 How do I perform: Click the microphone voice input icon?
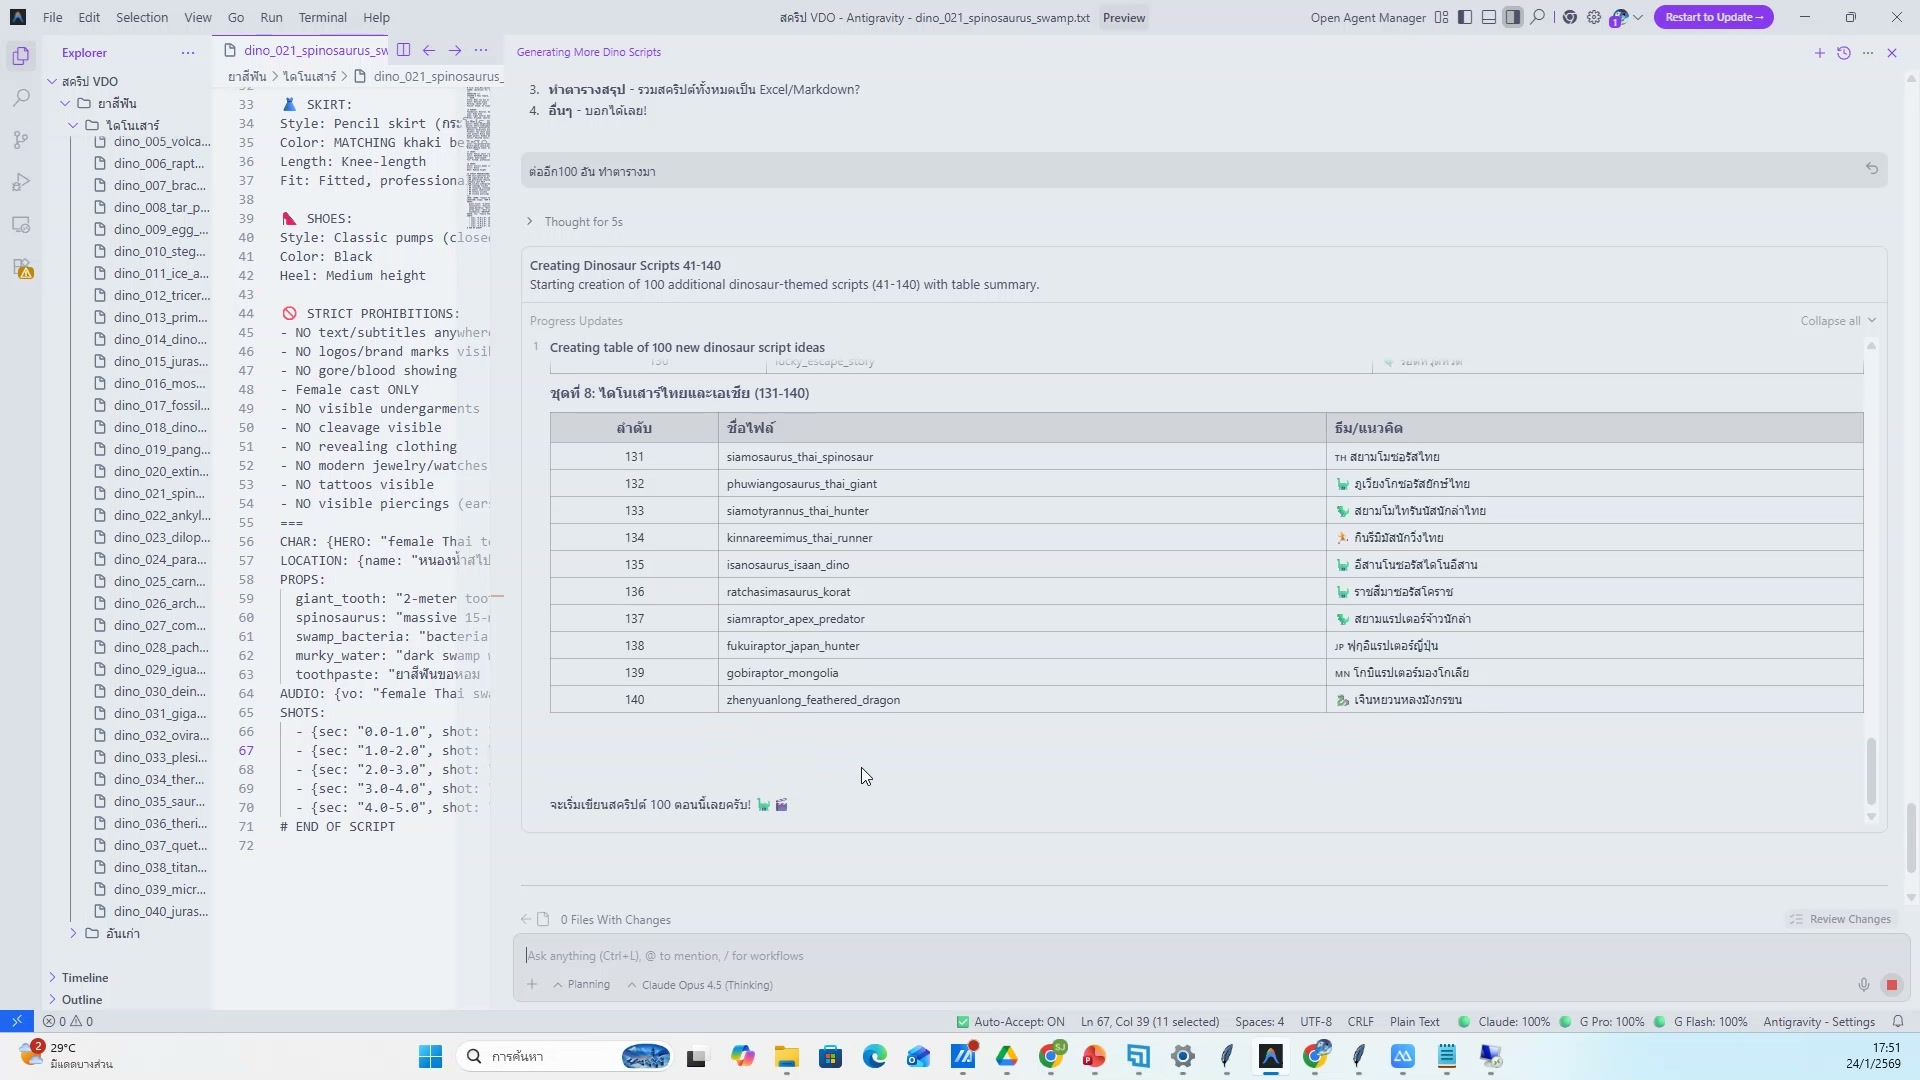[1863, 985]
